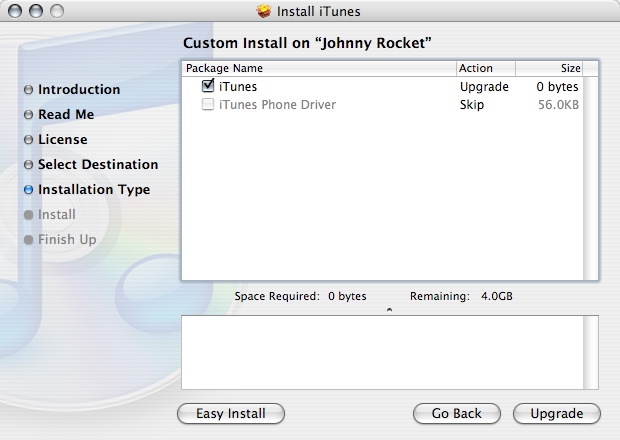Click the Remaining 4.0GB value

497,296
